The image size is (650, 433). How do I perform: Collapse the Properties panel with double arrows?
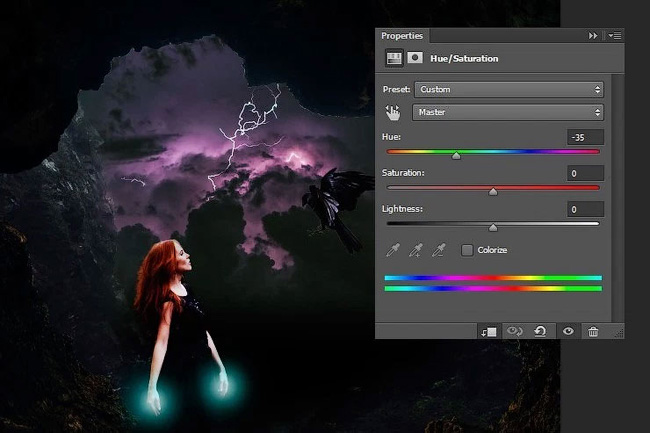(x=593, y=36)
